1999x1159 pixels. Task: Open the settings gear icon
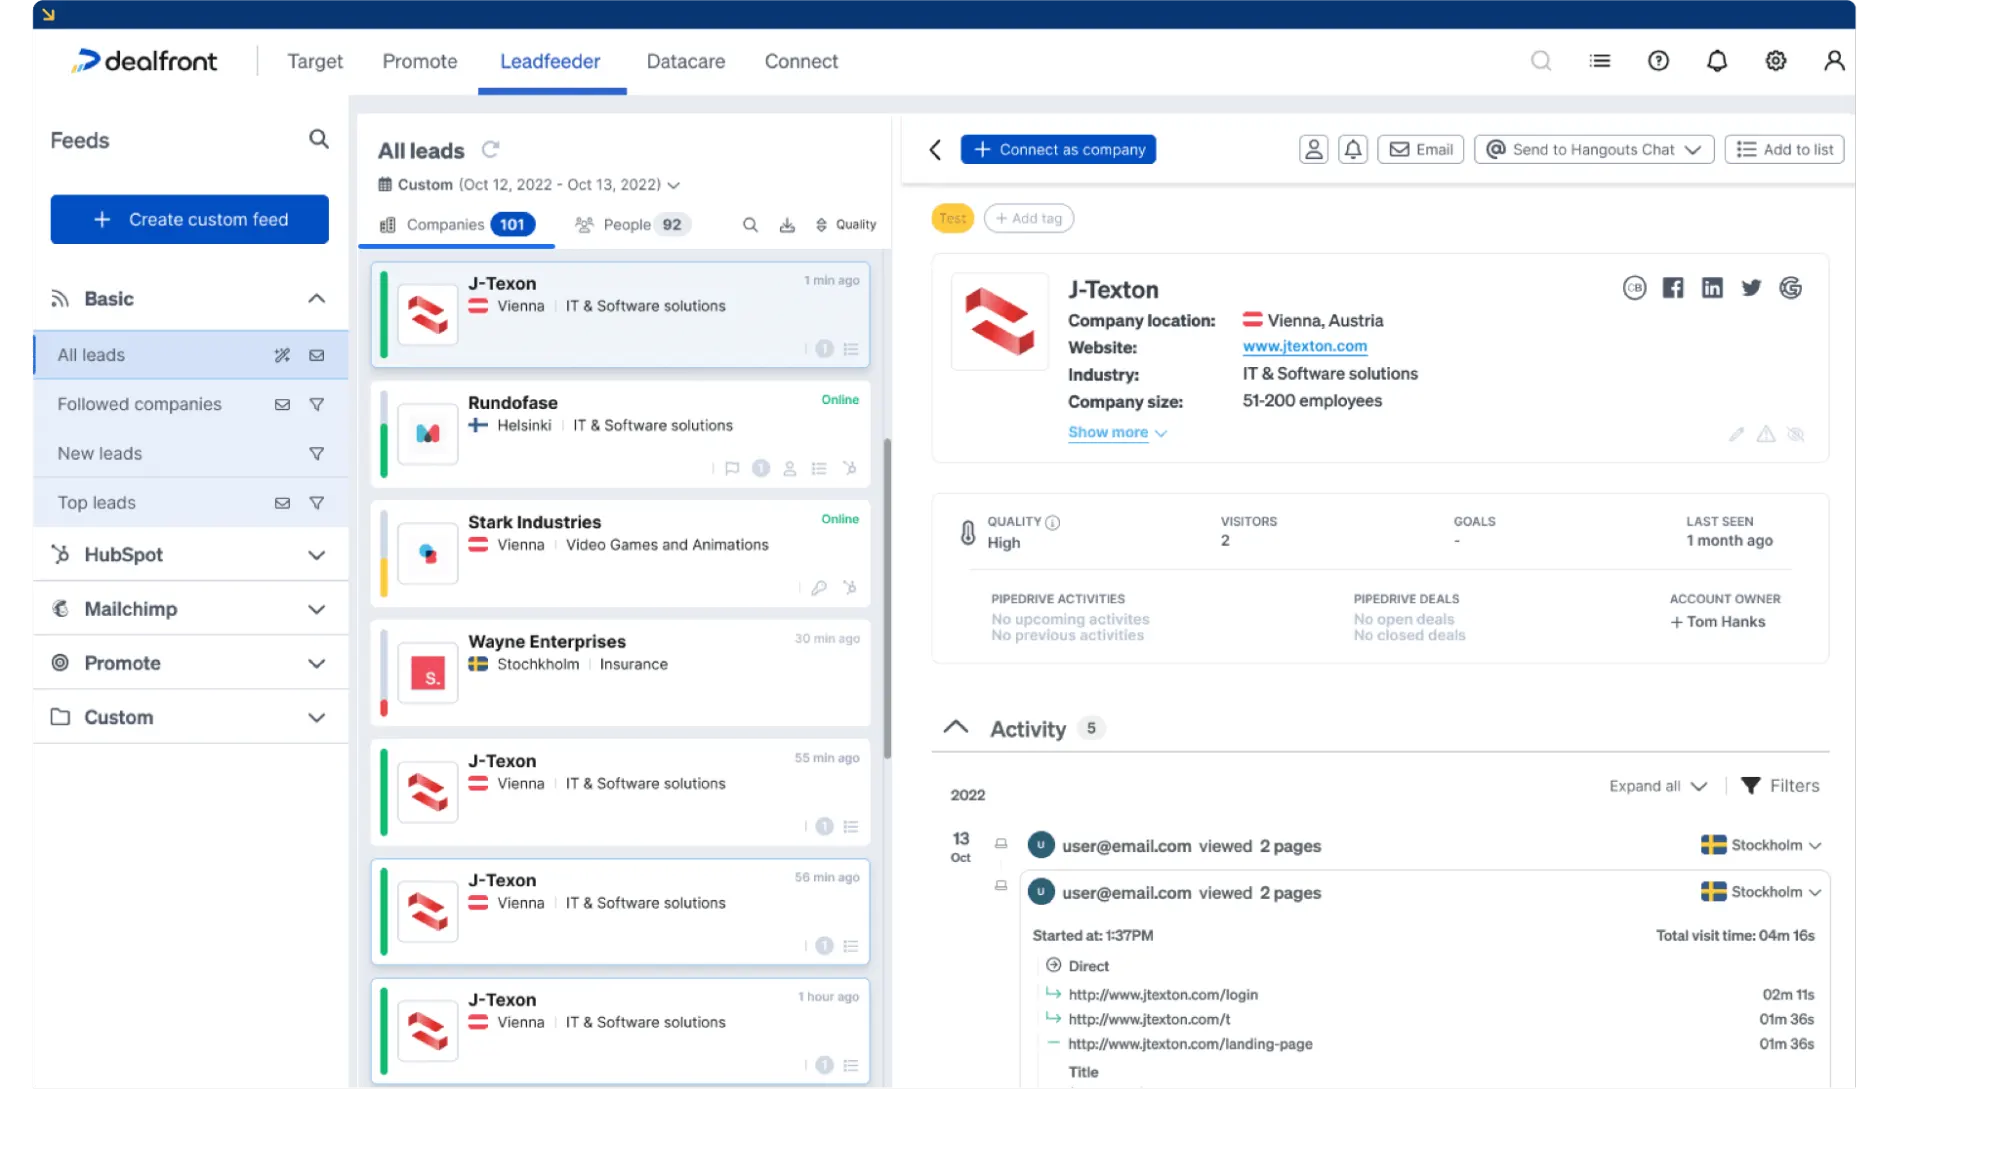[x=1775, y=61]
